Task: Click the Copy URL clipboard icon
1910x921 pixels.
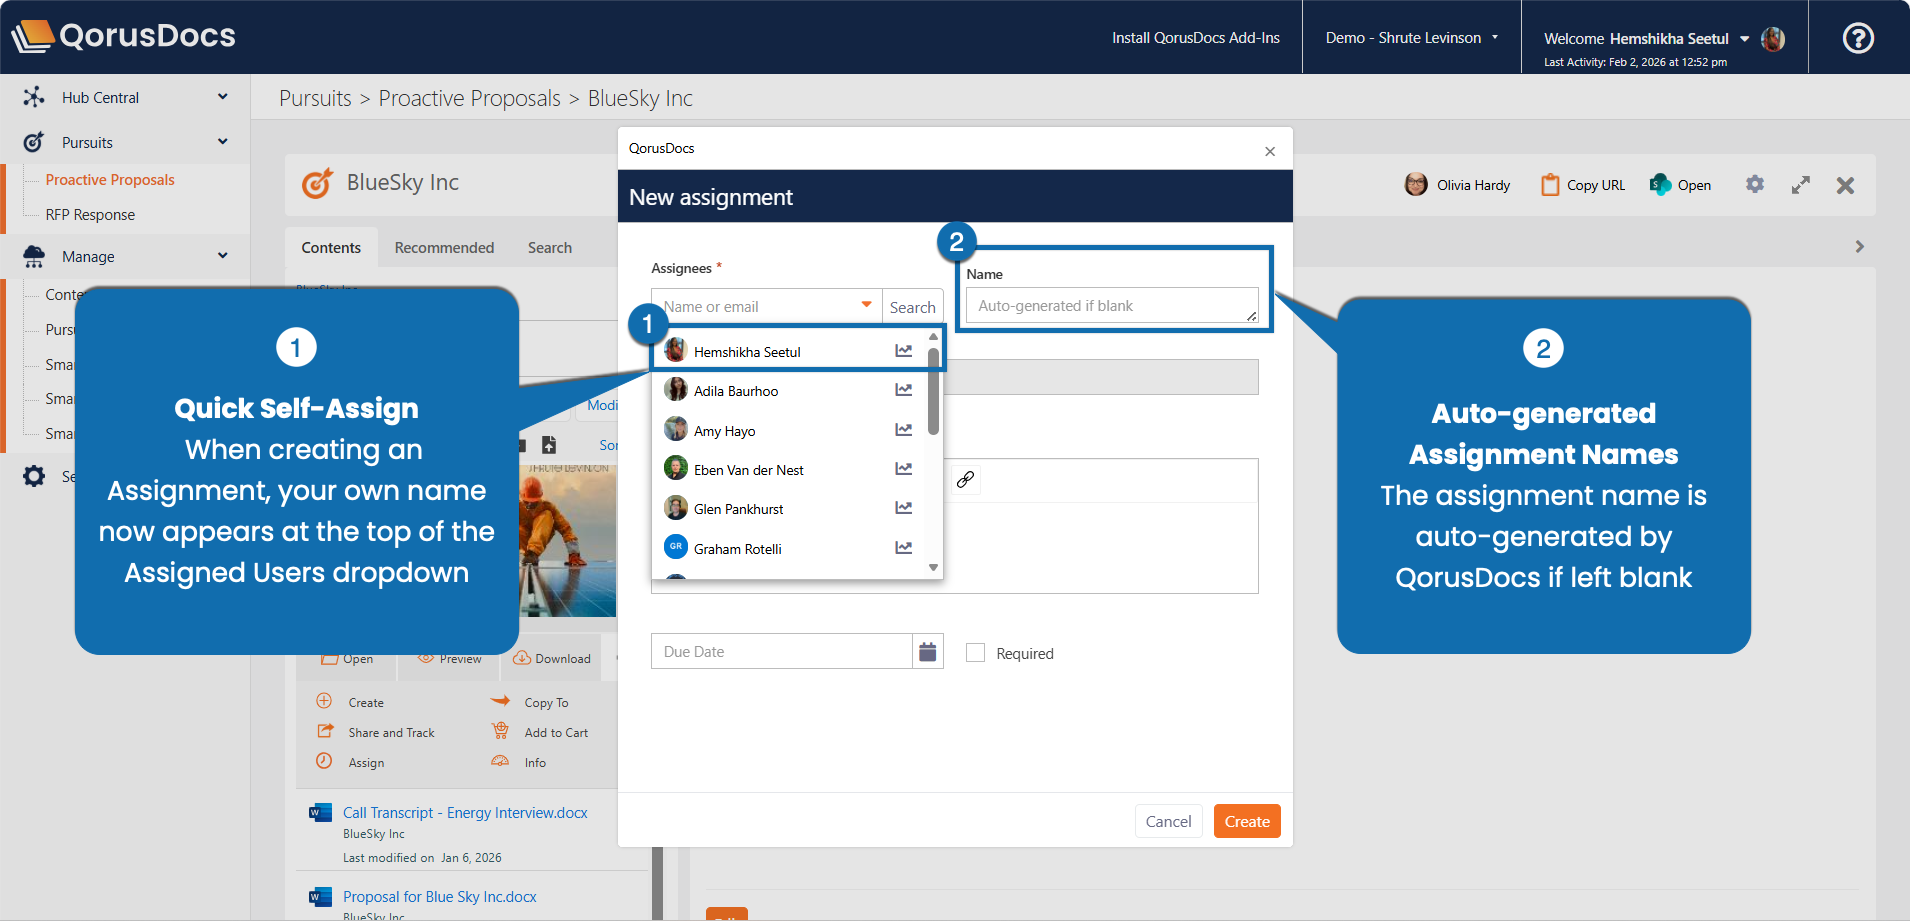Action: pyautogui.click(x=1550, y=185)
